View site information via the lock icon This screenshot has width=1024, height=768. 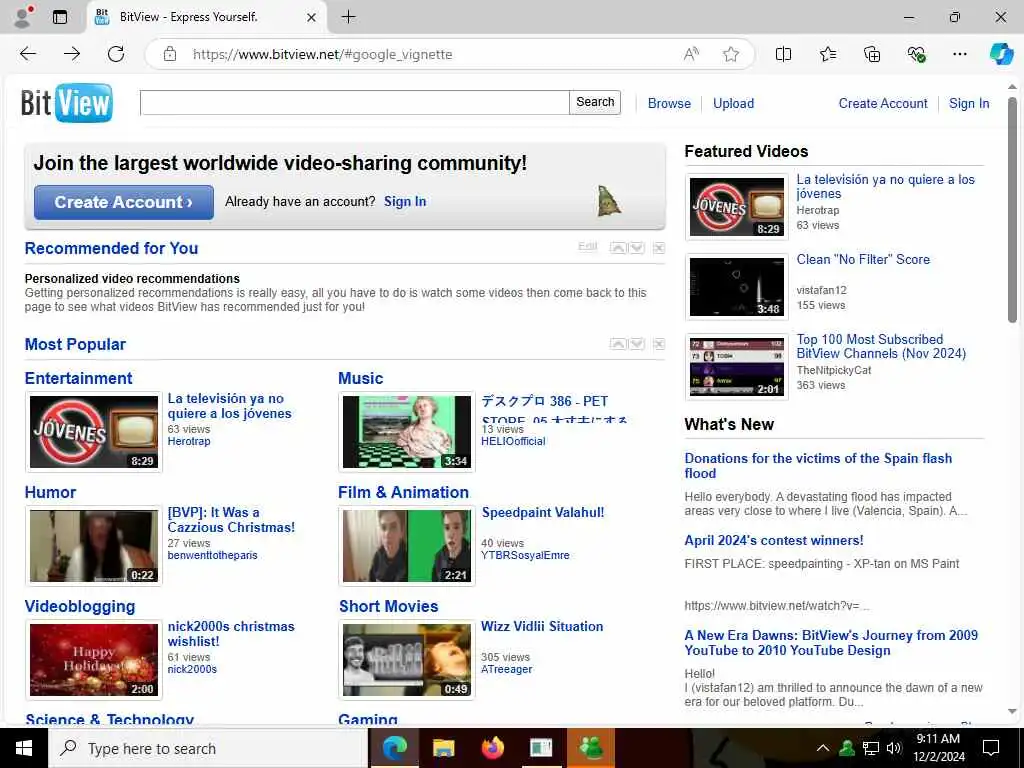[x=170, y=54]
